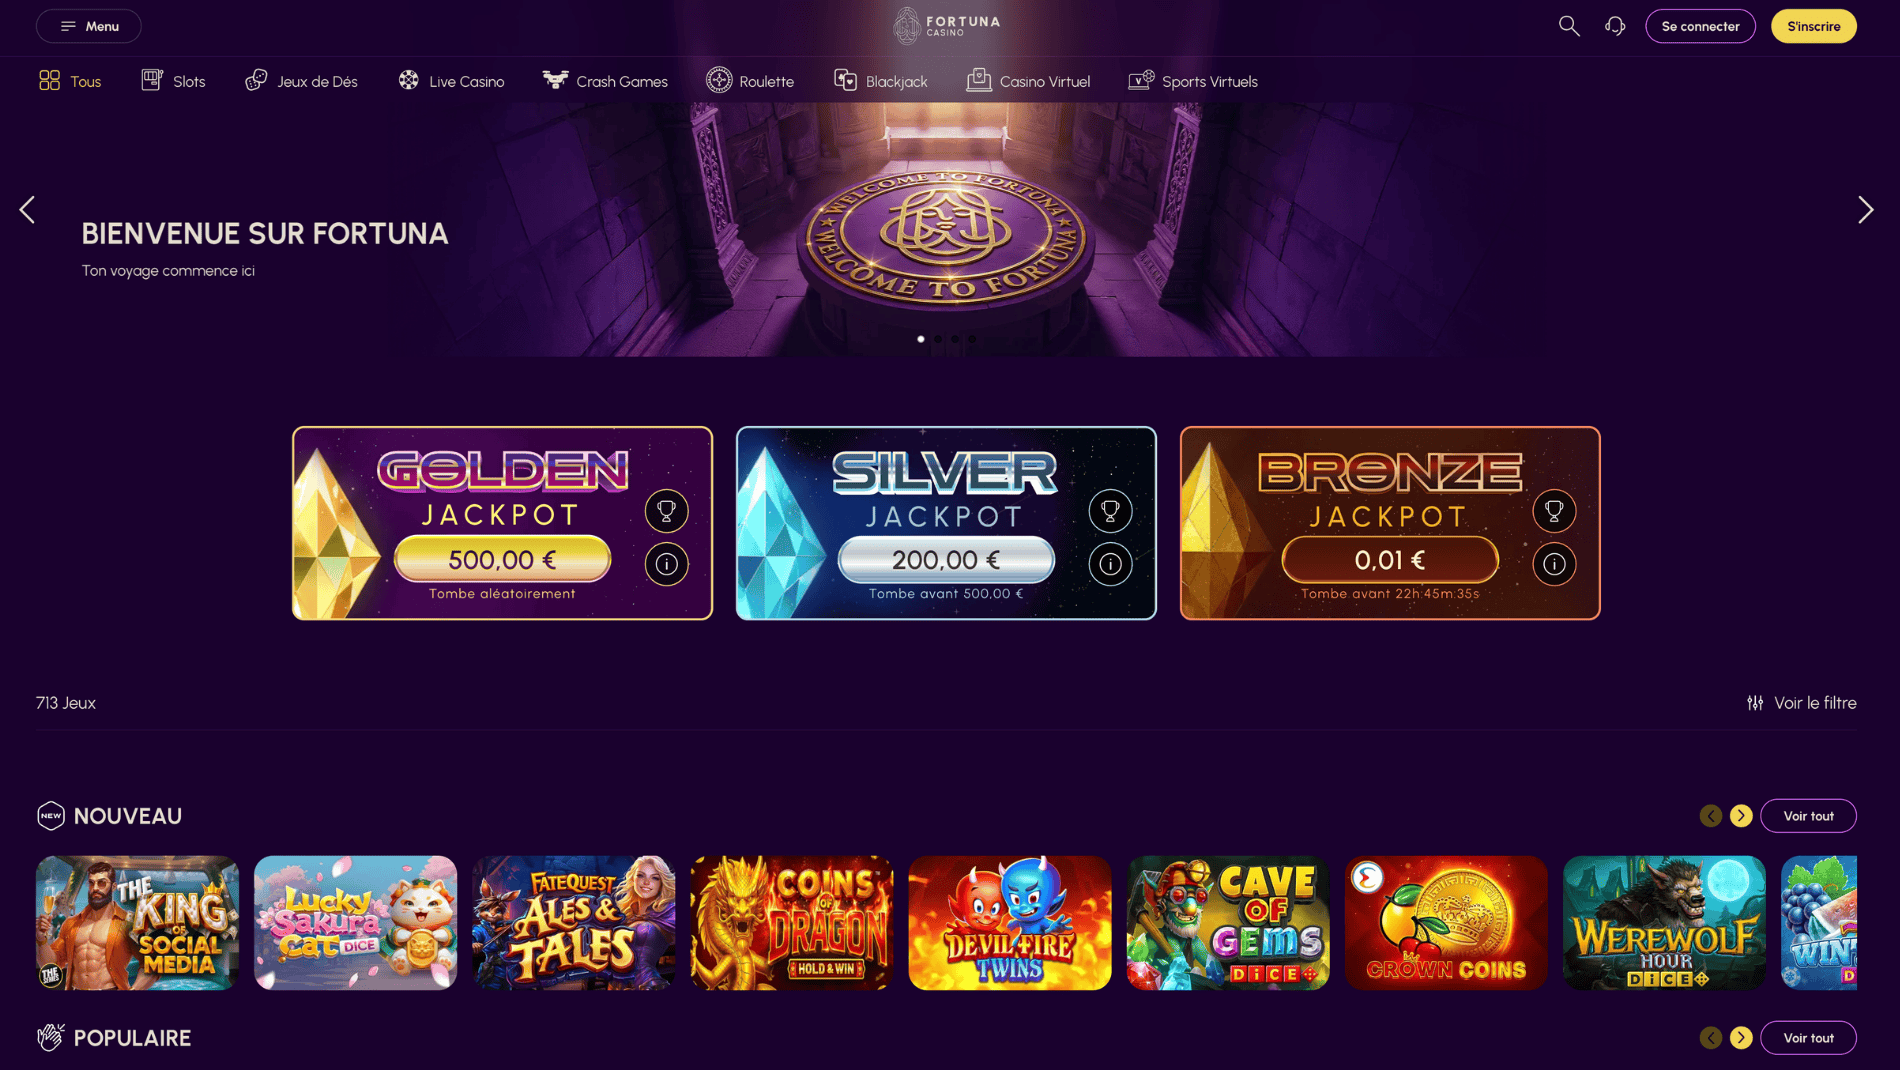1900x1070 pixels.
Task: Show previous banner slide arrow
Action: pyautogui.click(x=27, y=210)
